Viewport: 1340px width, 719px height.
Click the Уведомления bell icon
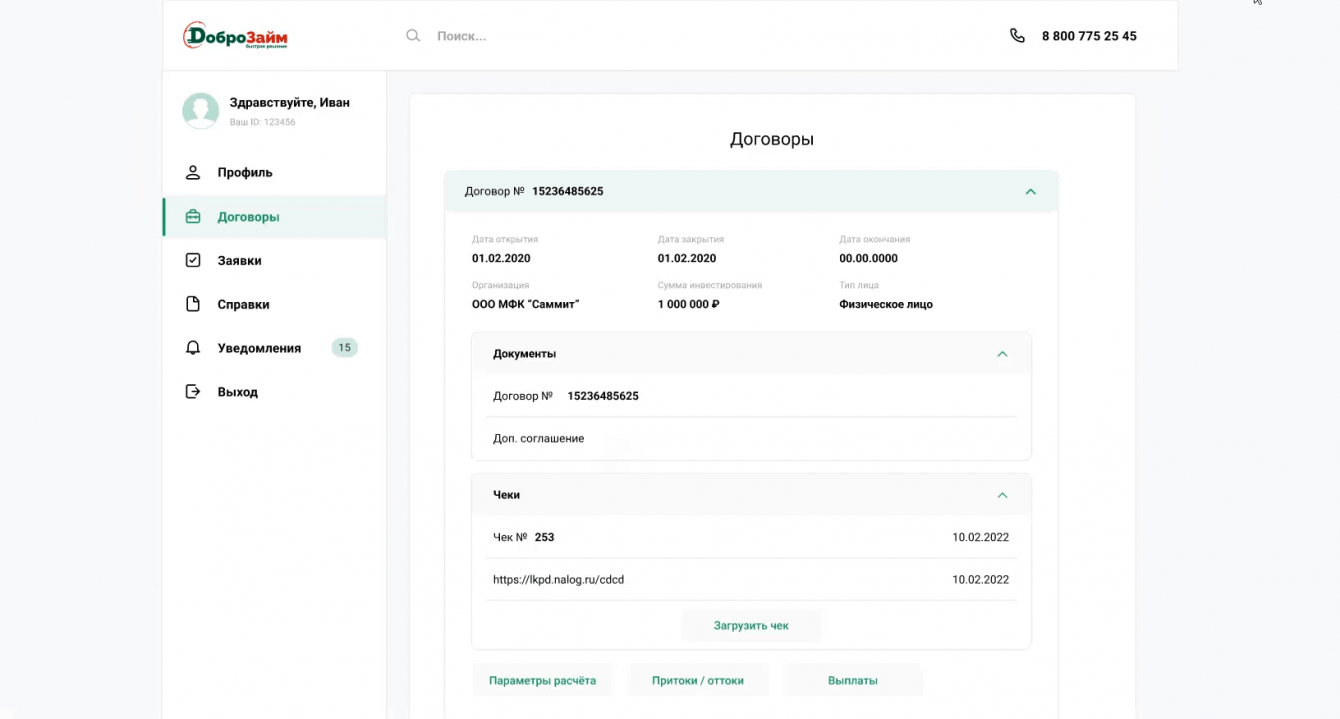(x=193, y=348)
